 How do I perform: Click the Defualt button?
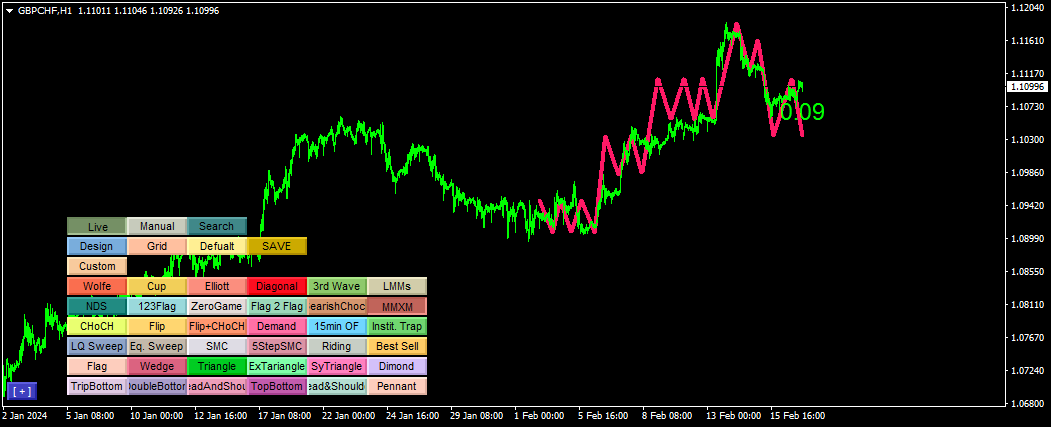[217, 246]
